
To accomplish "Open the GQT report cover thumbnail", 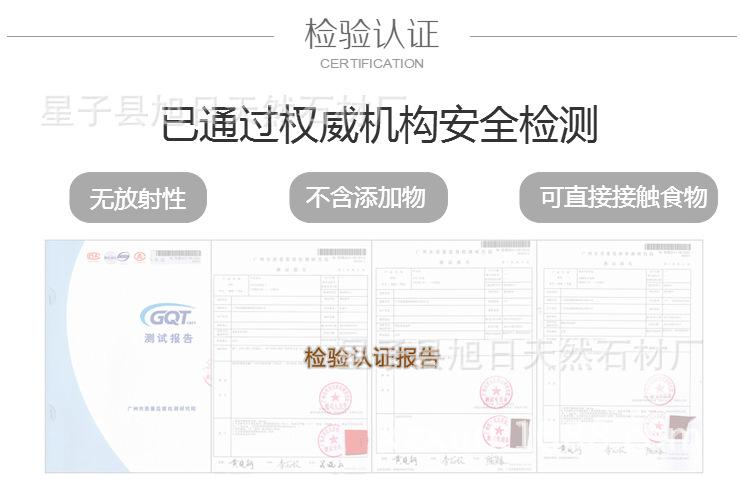I will click(128, 356).
